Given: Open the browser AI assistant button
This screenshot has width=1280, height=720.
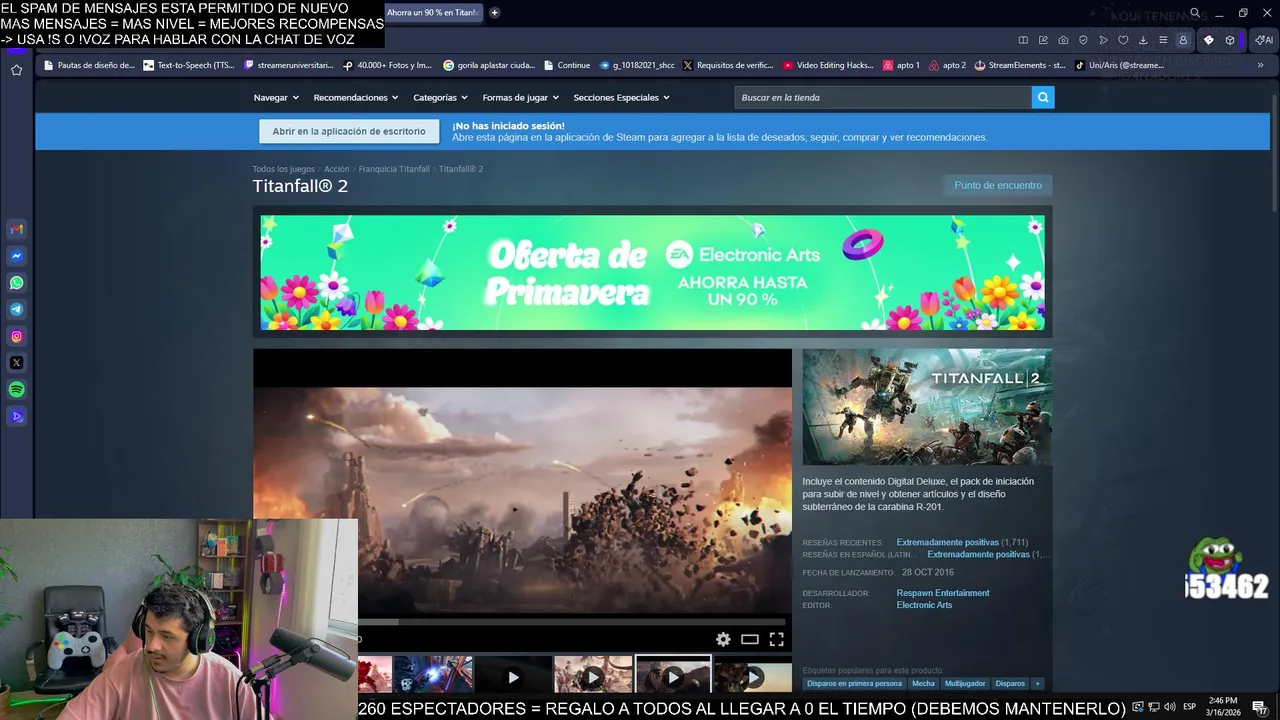Looking at the screenshot, I should click(x=1264, y=40).
